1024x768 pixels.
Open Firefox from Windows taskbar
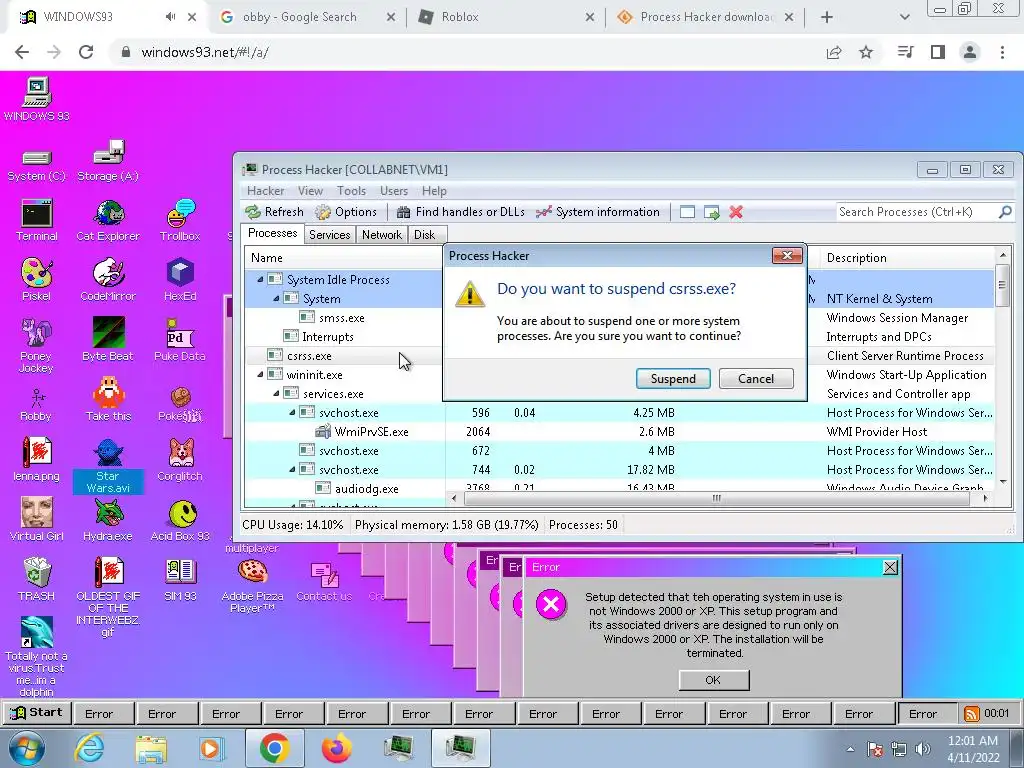(337, 748)
